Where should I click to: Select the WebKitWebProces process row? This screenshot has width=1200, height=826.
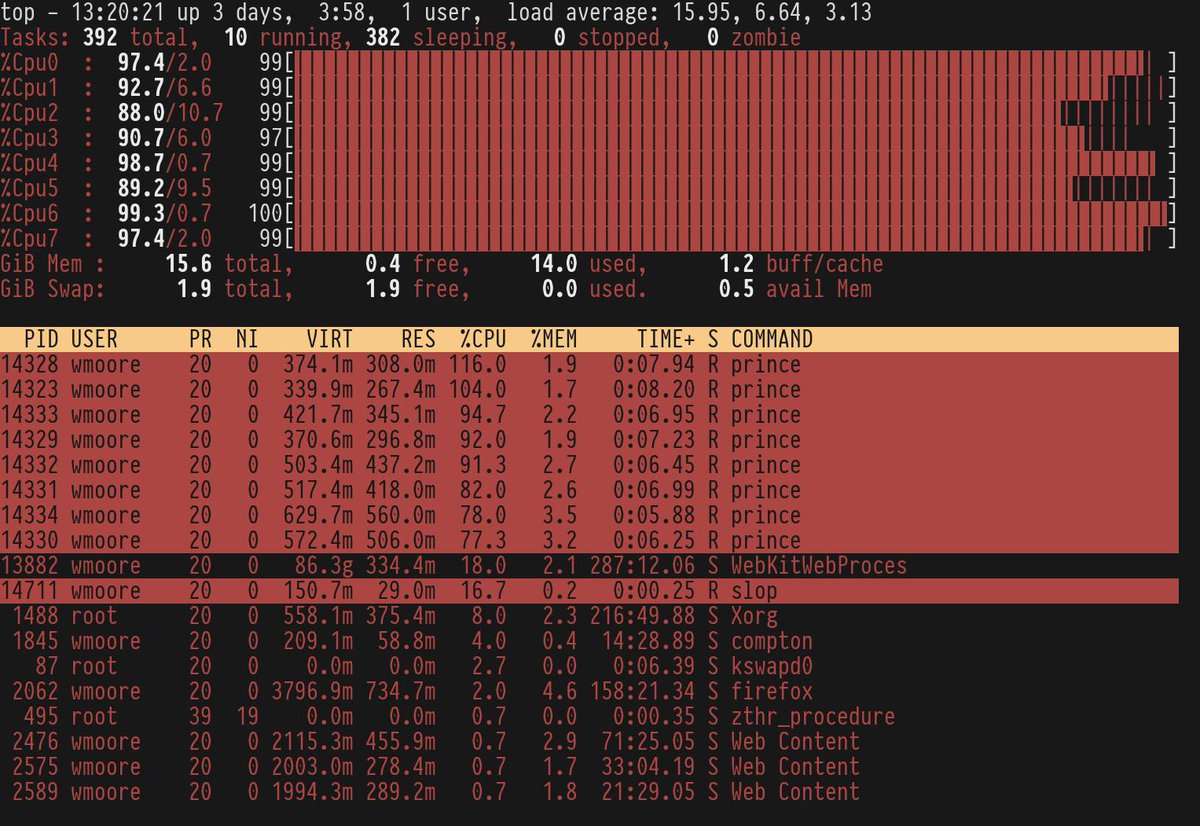pos(400,565)
